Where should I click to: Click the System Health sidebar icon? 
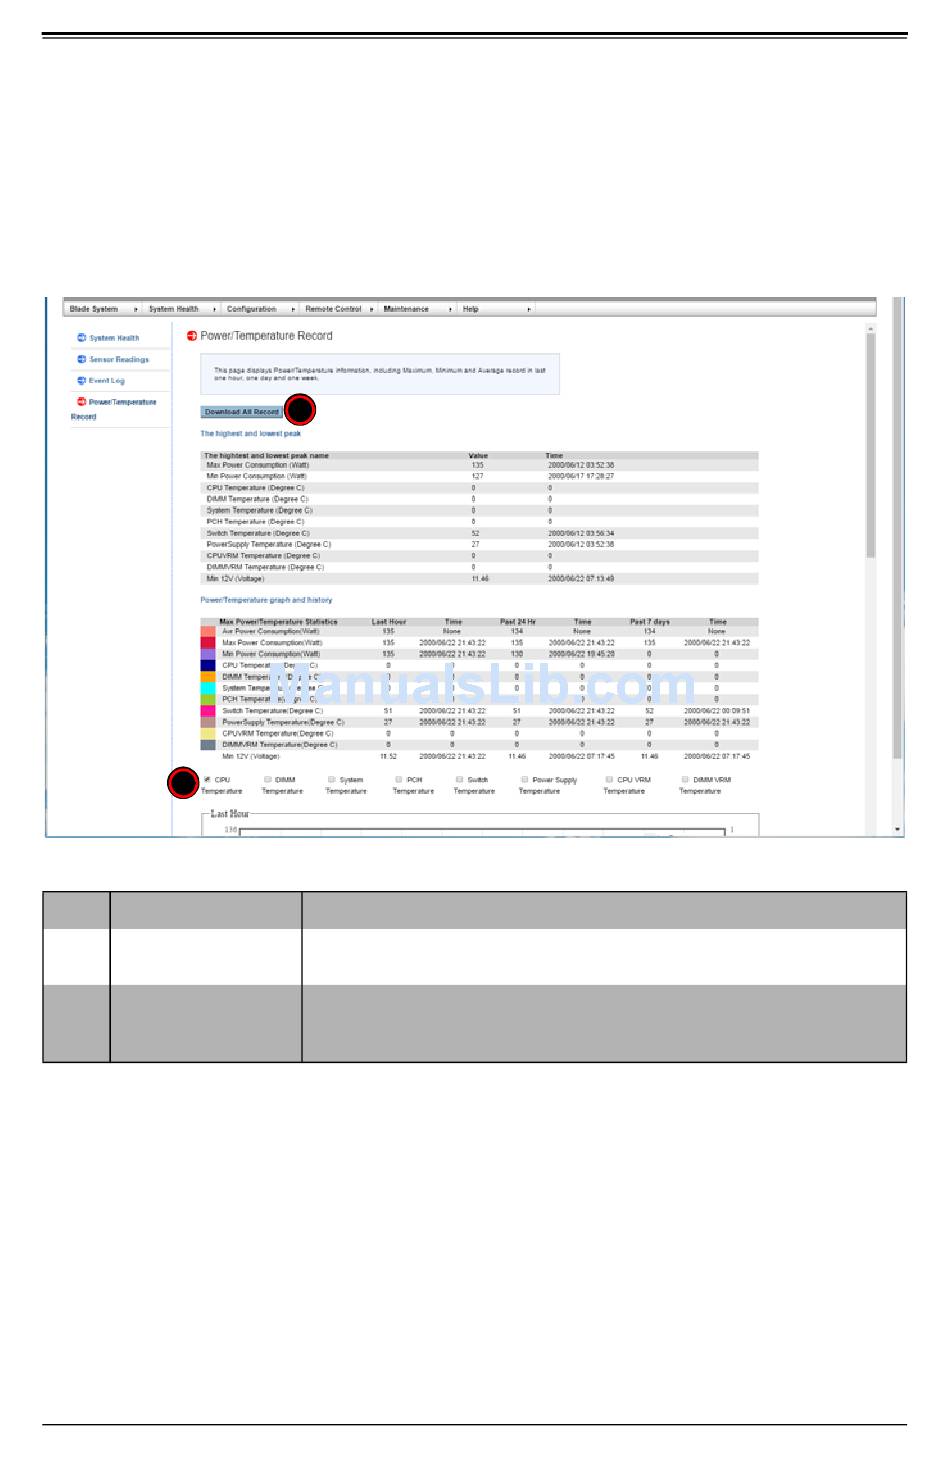(82, 338)
